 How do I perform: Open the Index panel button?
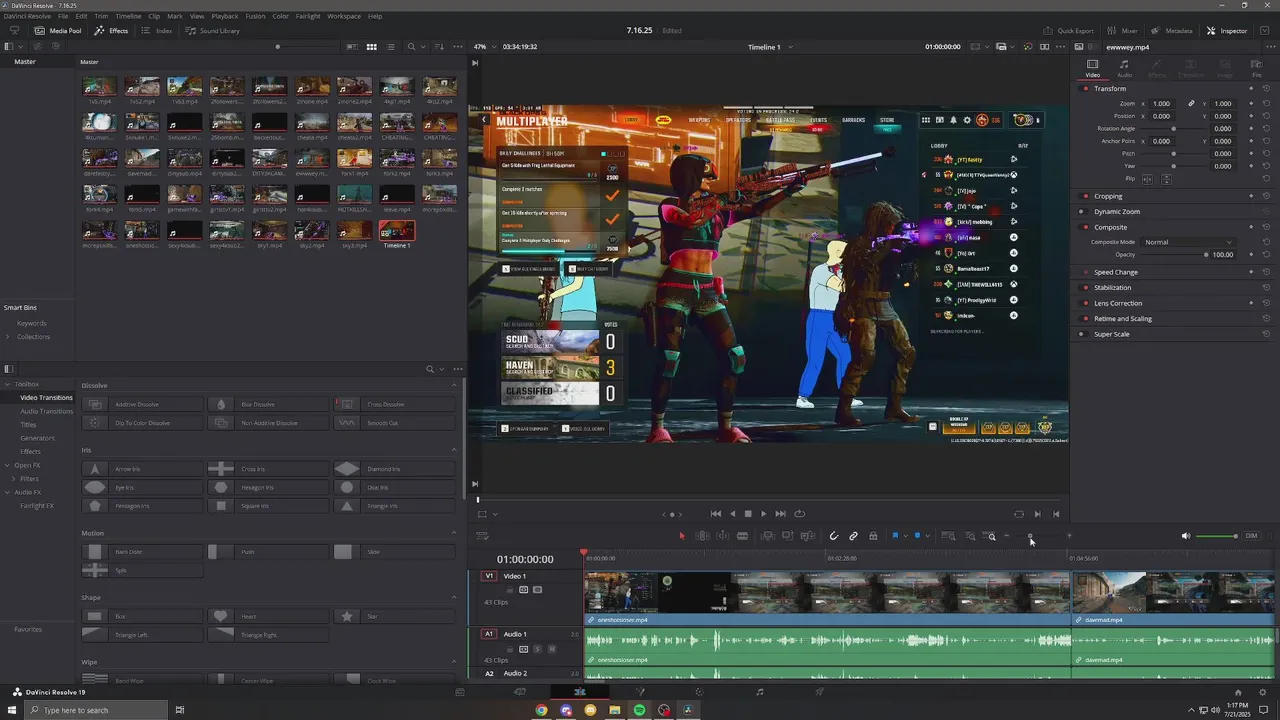156,31
